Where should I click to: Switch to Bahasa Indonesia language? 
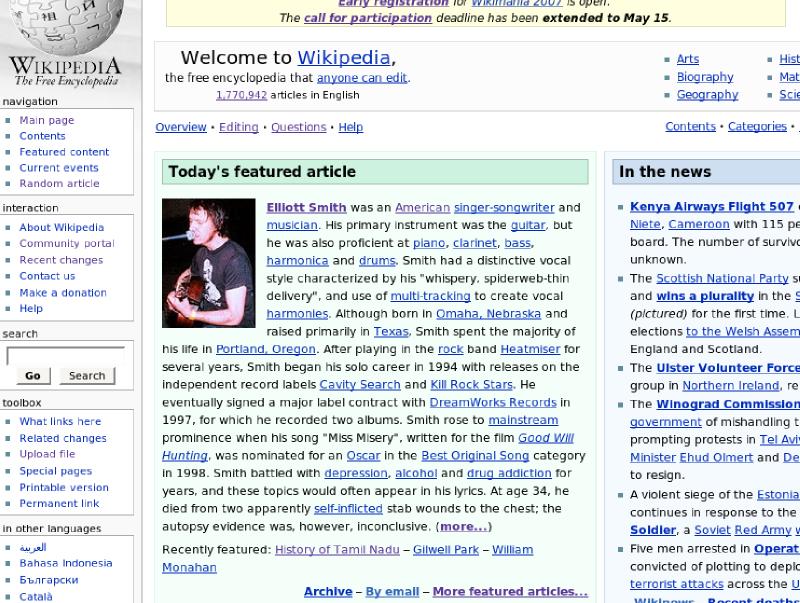coord(66,563)
